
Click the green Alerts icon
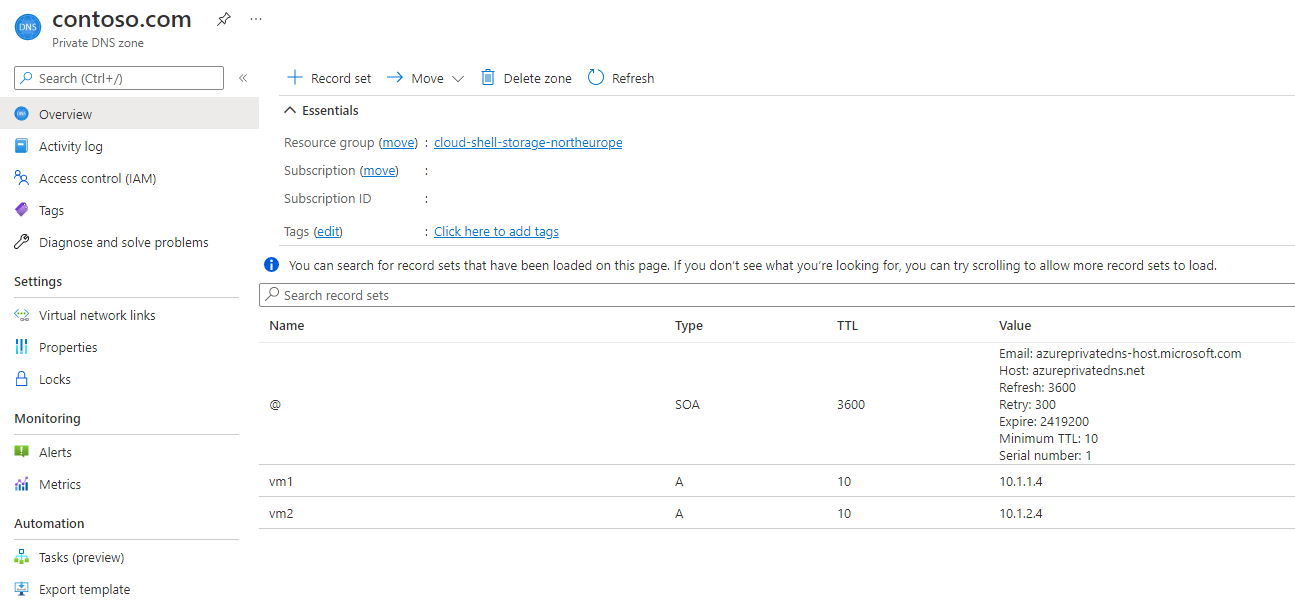21,452
